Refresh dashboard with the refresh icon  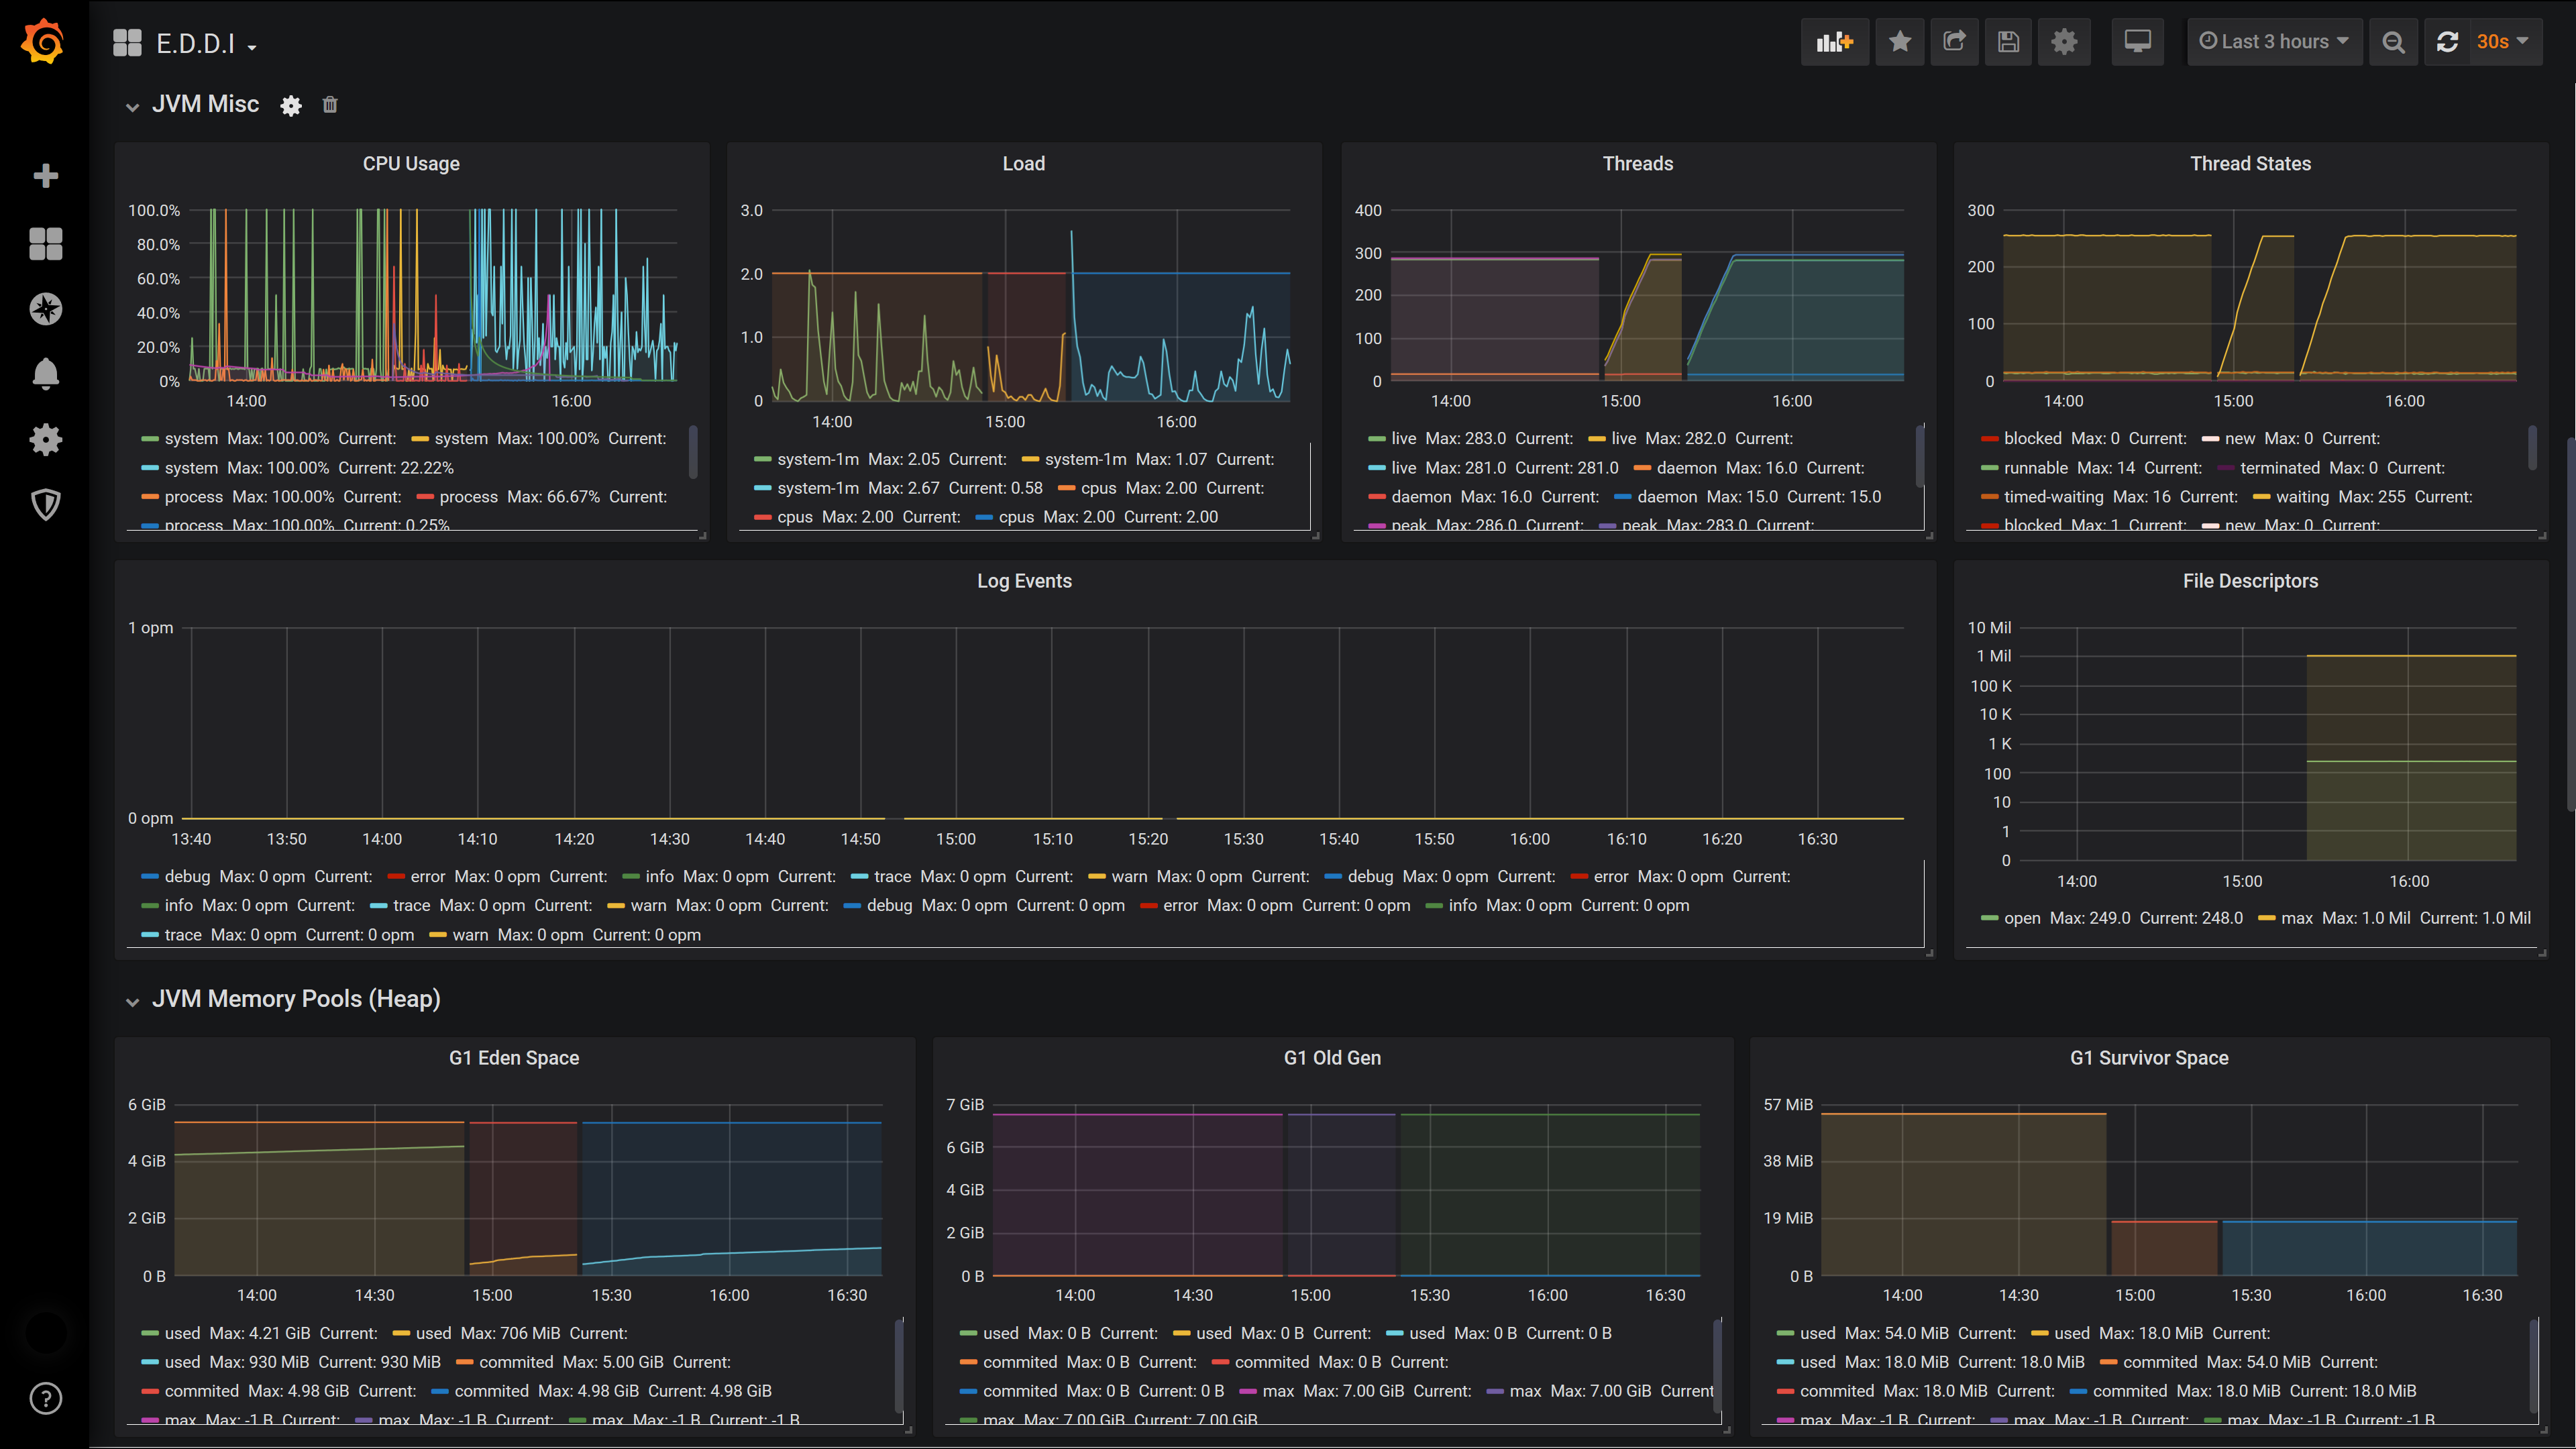[2447, 42]
